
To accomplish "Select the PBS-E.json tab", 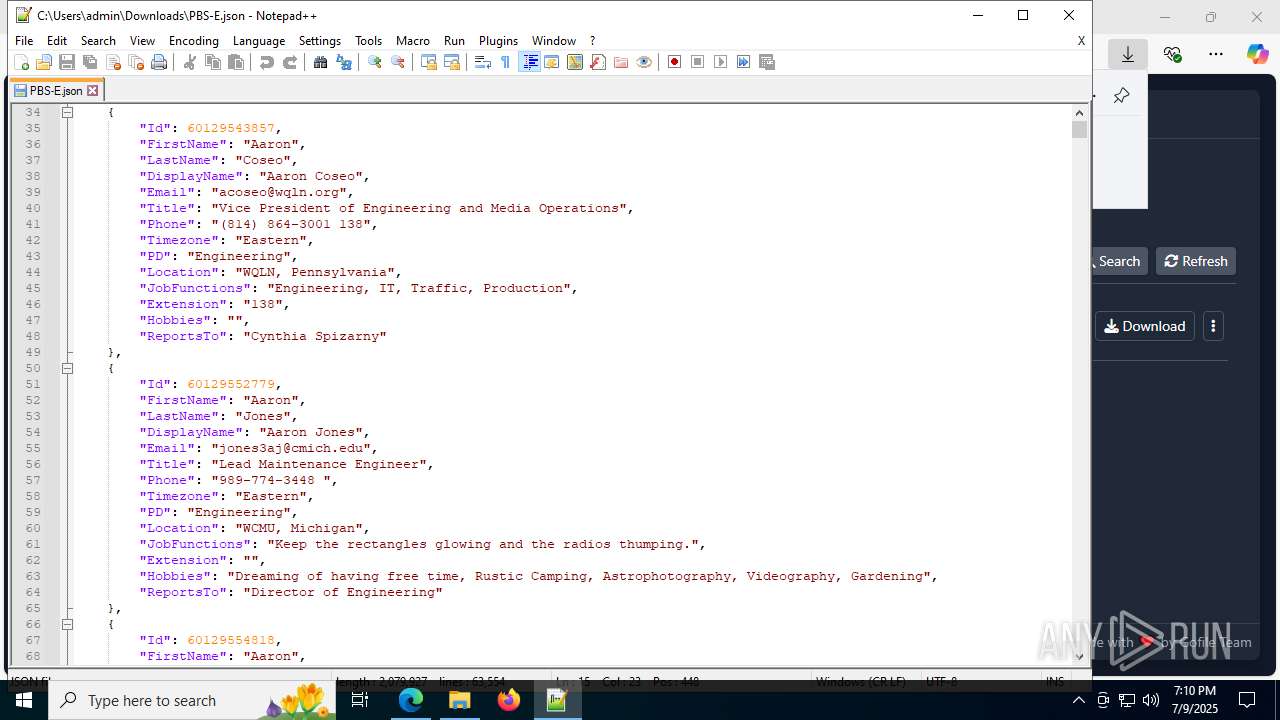I will pyautogui.click(x=56, y=90).
